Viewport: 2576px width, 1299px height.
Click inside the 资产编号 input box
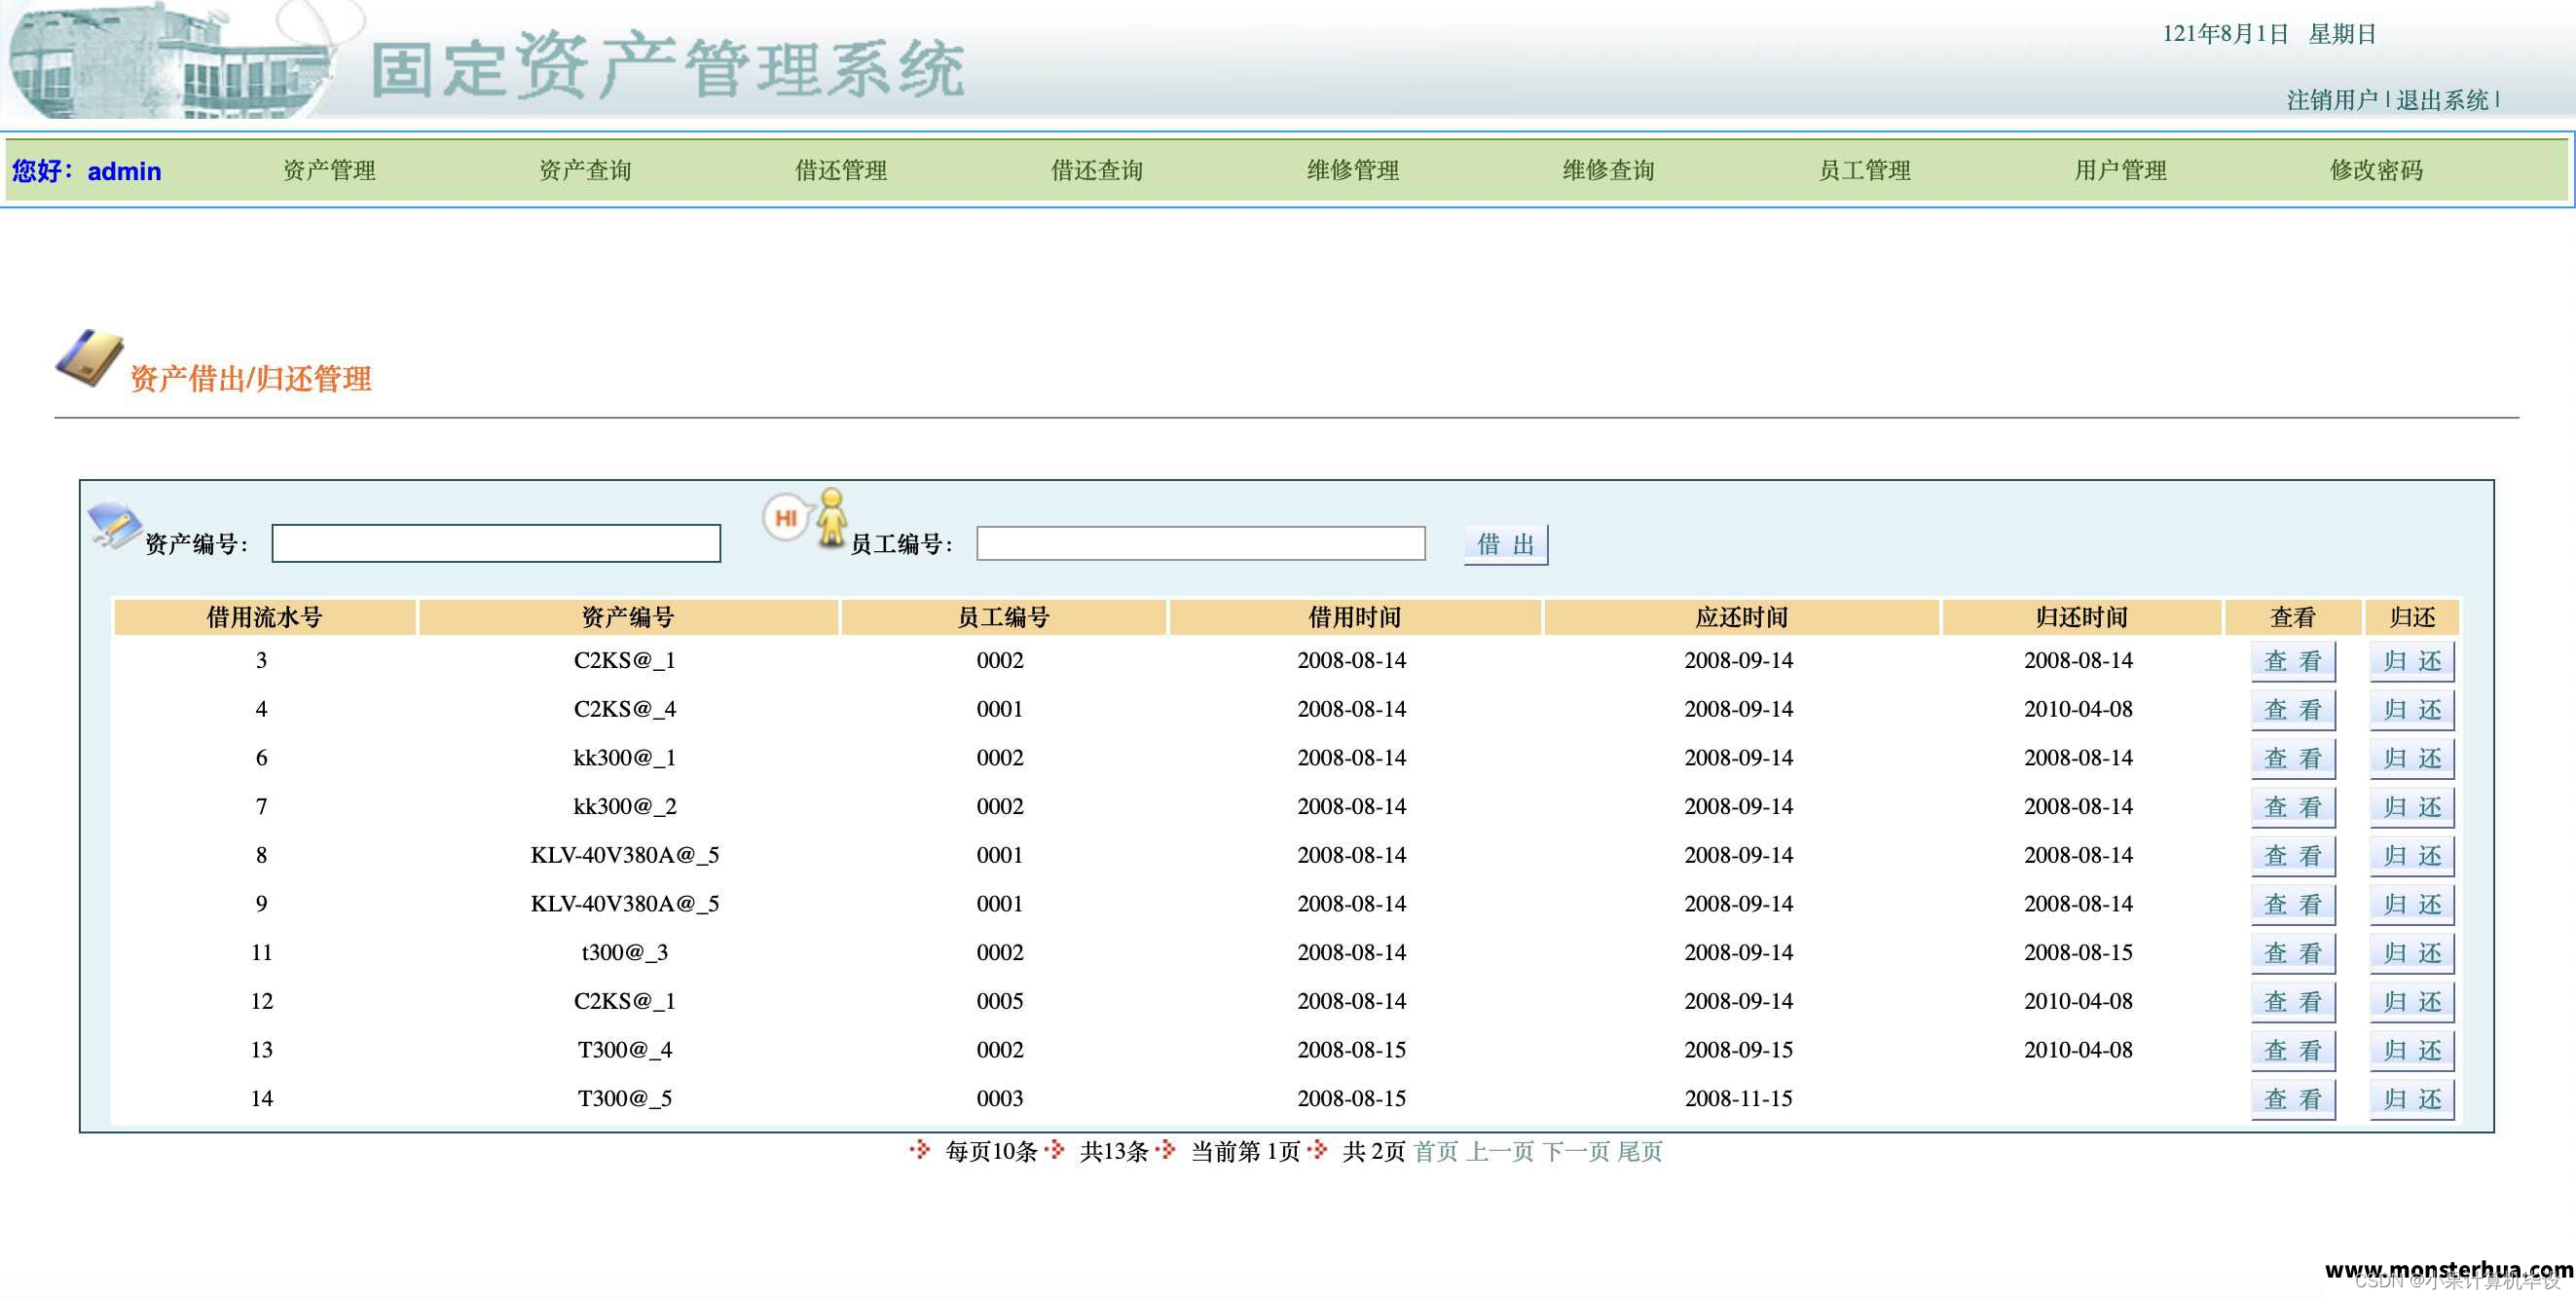495,543
